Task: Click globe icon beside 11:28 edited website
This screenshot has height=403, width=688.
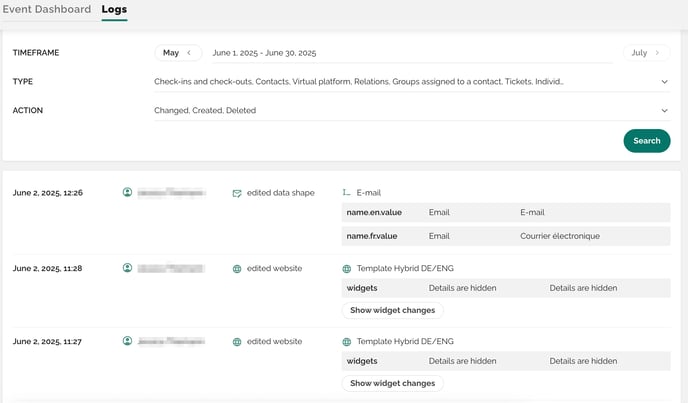Action: point(237,269)
